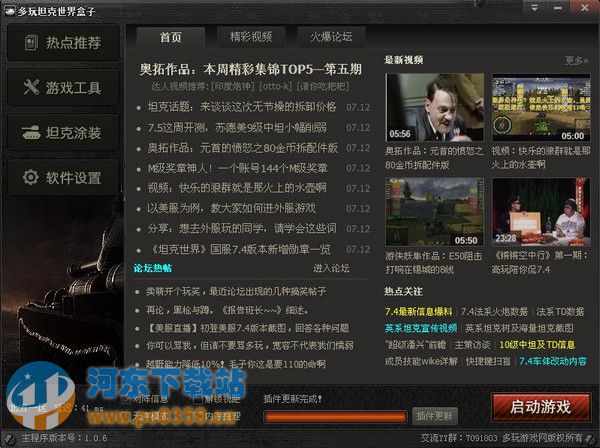Switch to the 精彩视频 tab
The image size is (600, 448).
point(251,37)
